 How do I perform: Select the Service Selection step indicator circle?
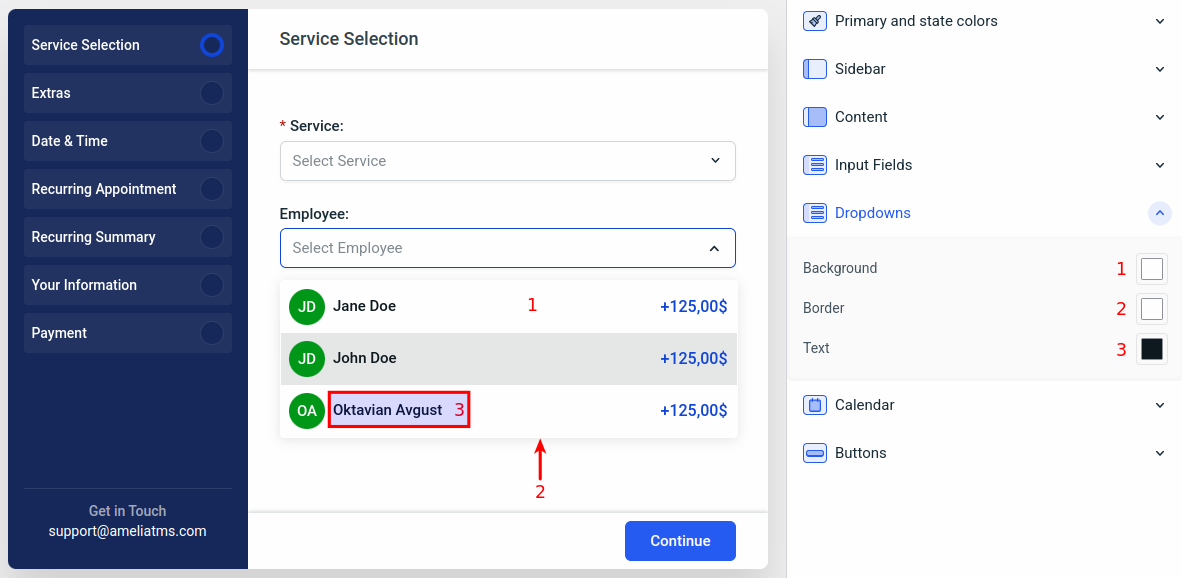click(x=211, y=44)
